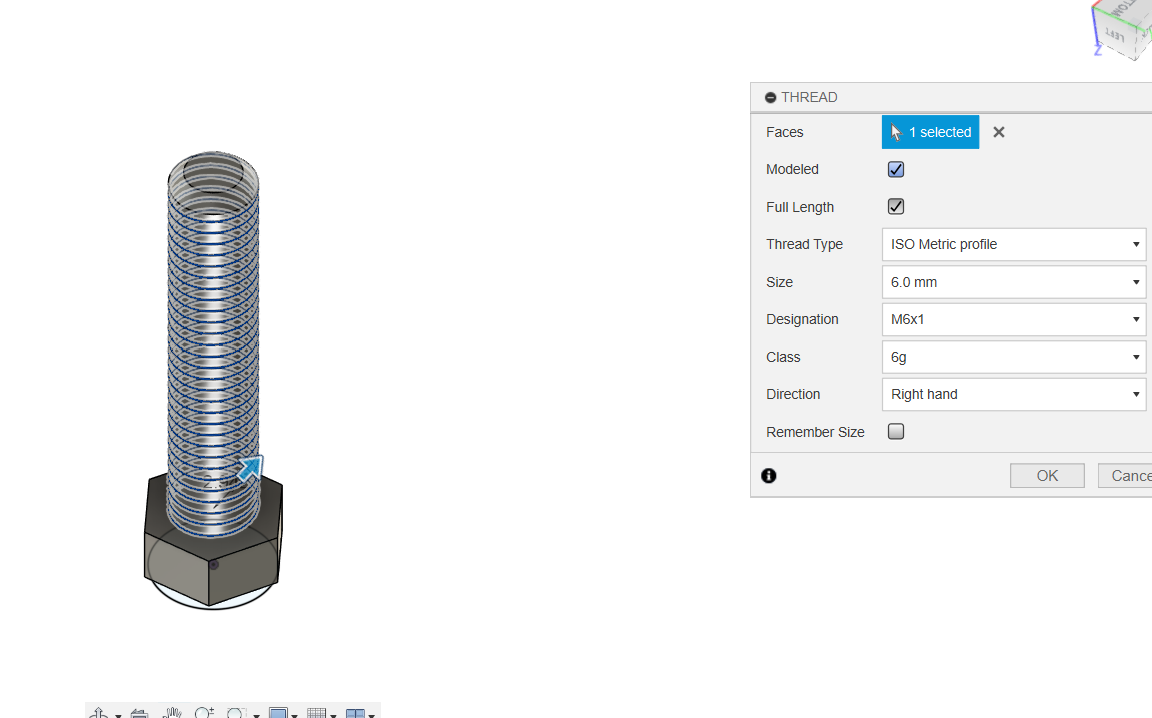The image size is (1152, 718).
Task: Select the Zoom Window tool
Action: coord(237,713)
